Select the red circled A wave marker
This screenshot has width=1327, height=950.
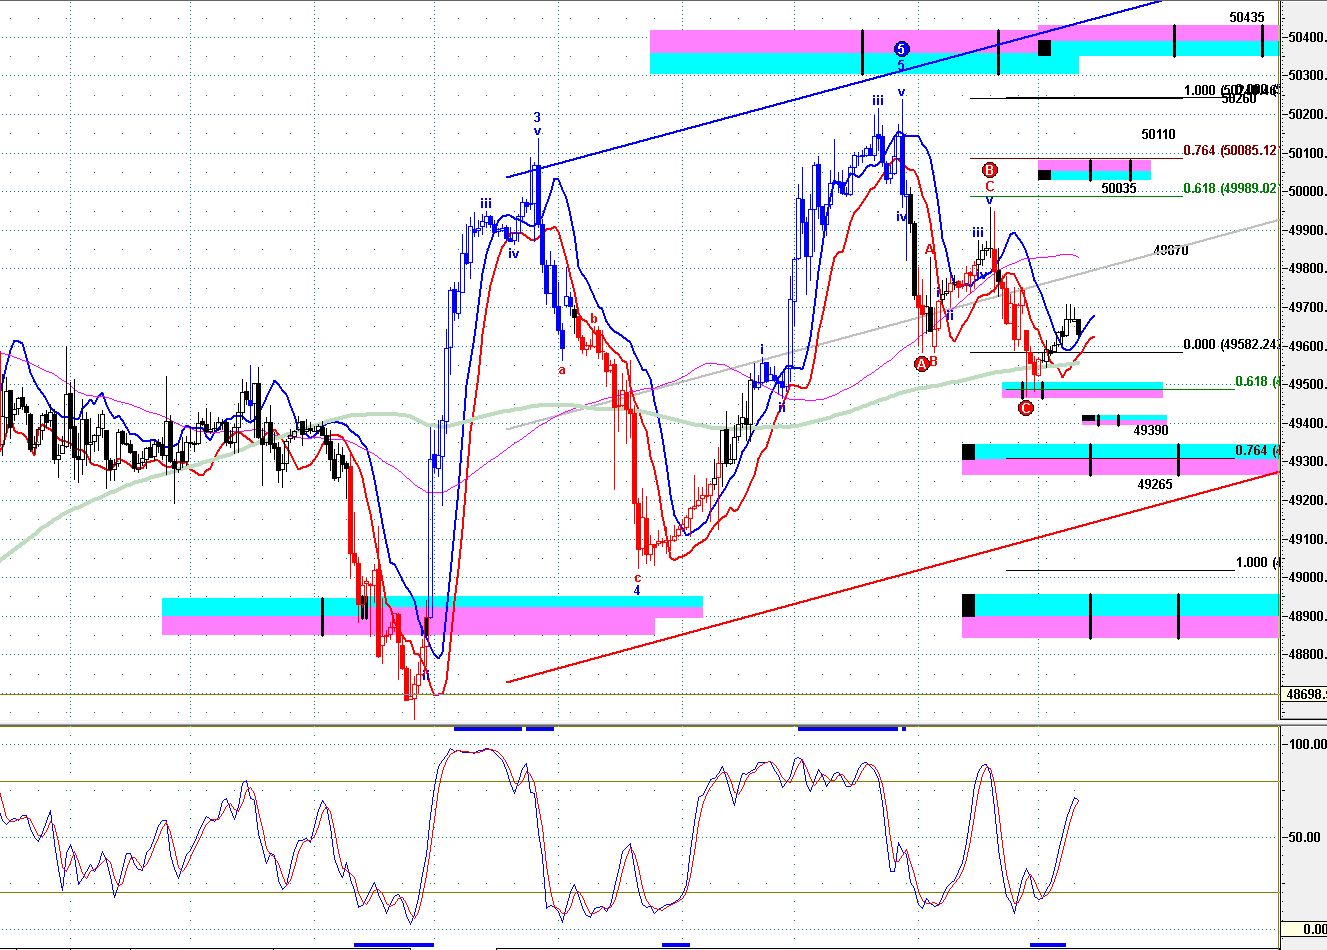click(x=921, y=363)
